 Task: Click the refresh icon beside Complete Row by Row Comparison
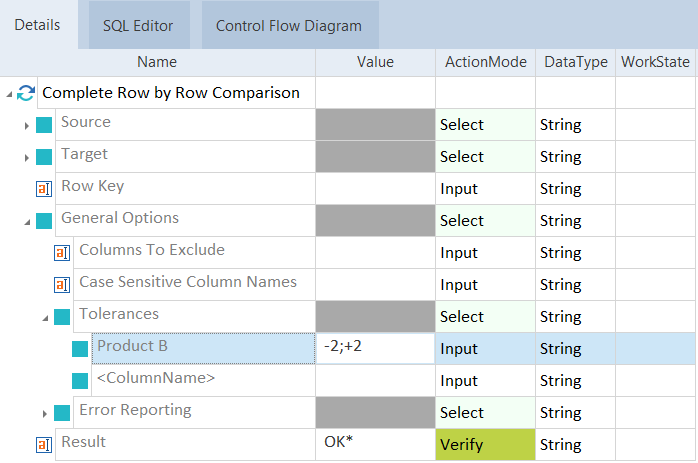coord(26,93)
